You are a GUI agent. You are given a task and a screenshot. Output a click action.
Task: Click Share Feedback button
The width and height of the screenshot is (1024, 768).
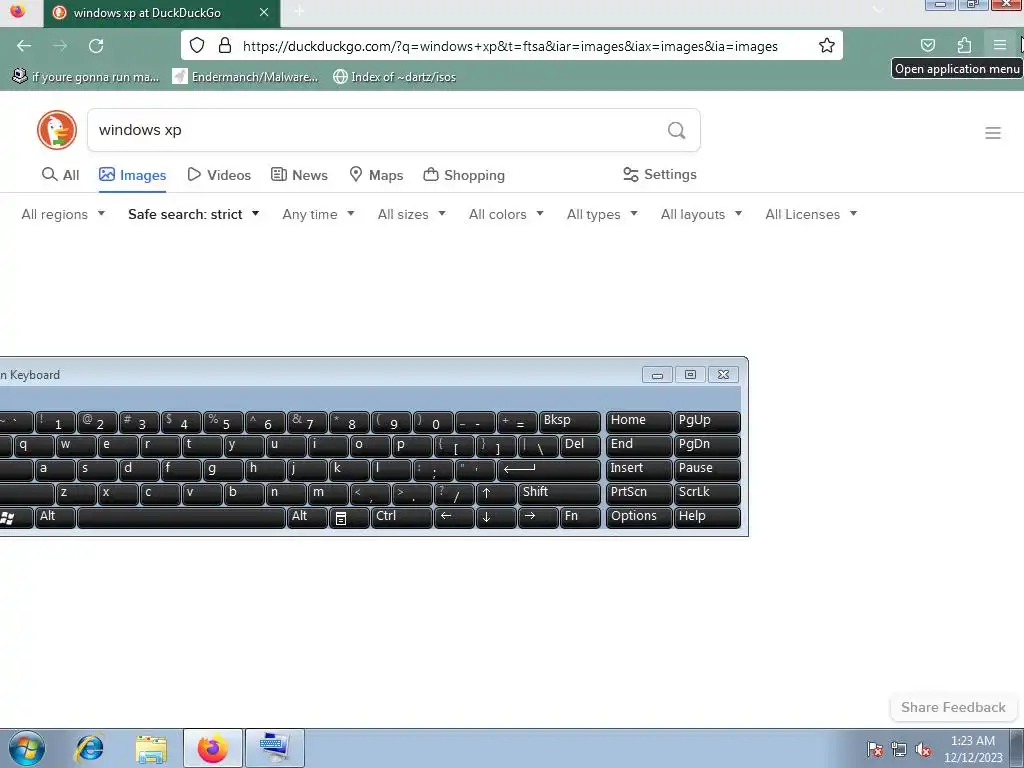tap(953, 707)
